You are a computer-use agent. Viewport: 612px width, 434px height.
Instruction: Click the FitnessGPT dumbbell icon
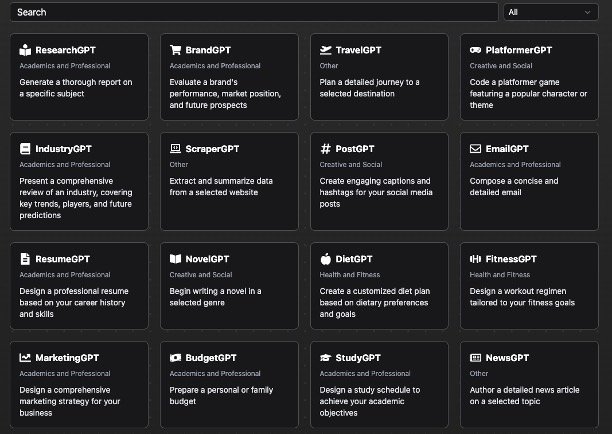476,259
